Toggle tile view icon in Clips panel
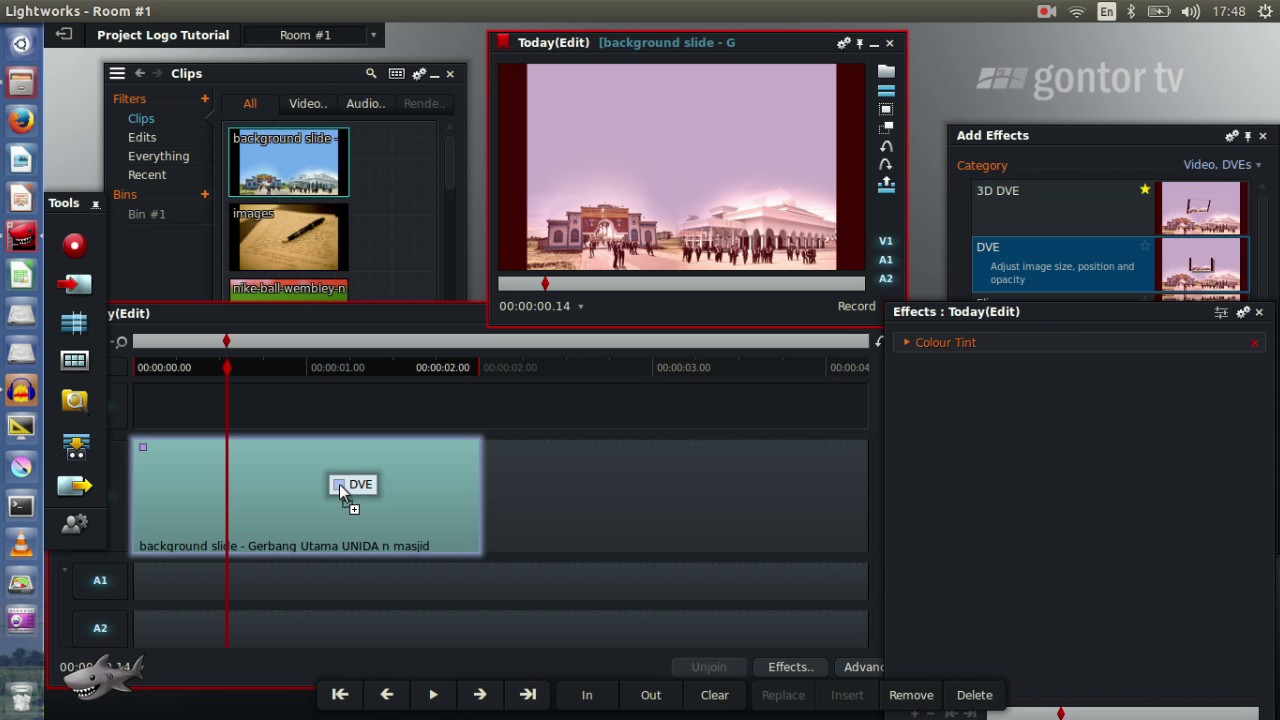The width and height of the screenshot is (1280, 720). (x=397, y=73)
